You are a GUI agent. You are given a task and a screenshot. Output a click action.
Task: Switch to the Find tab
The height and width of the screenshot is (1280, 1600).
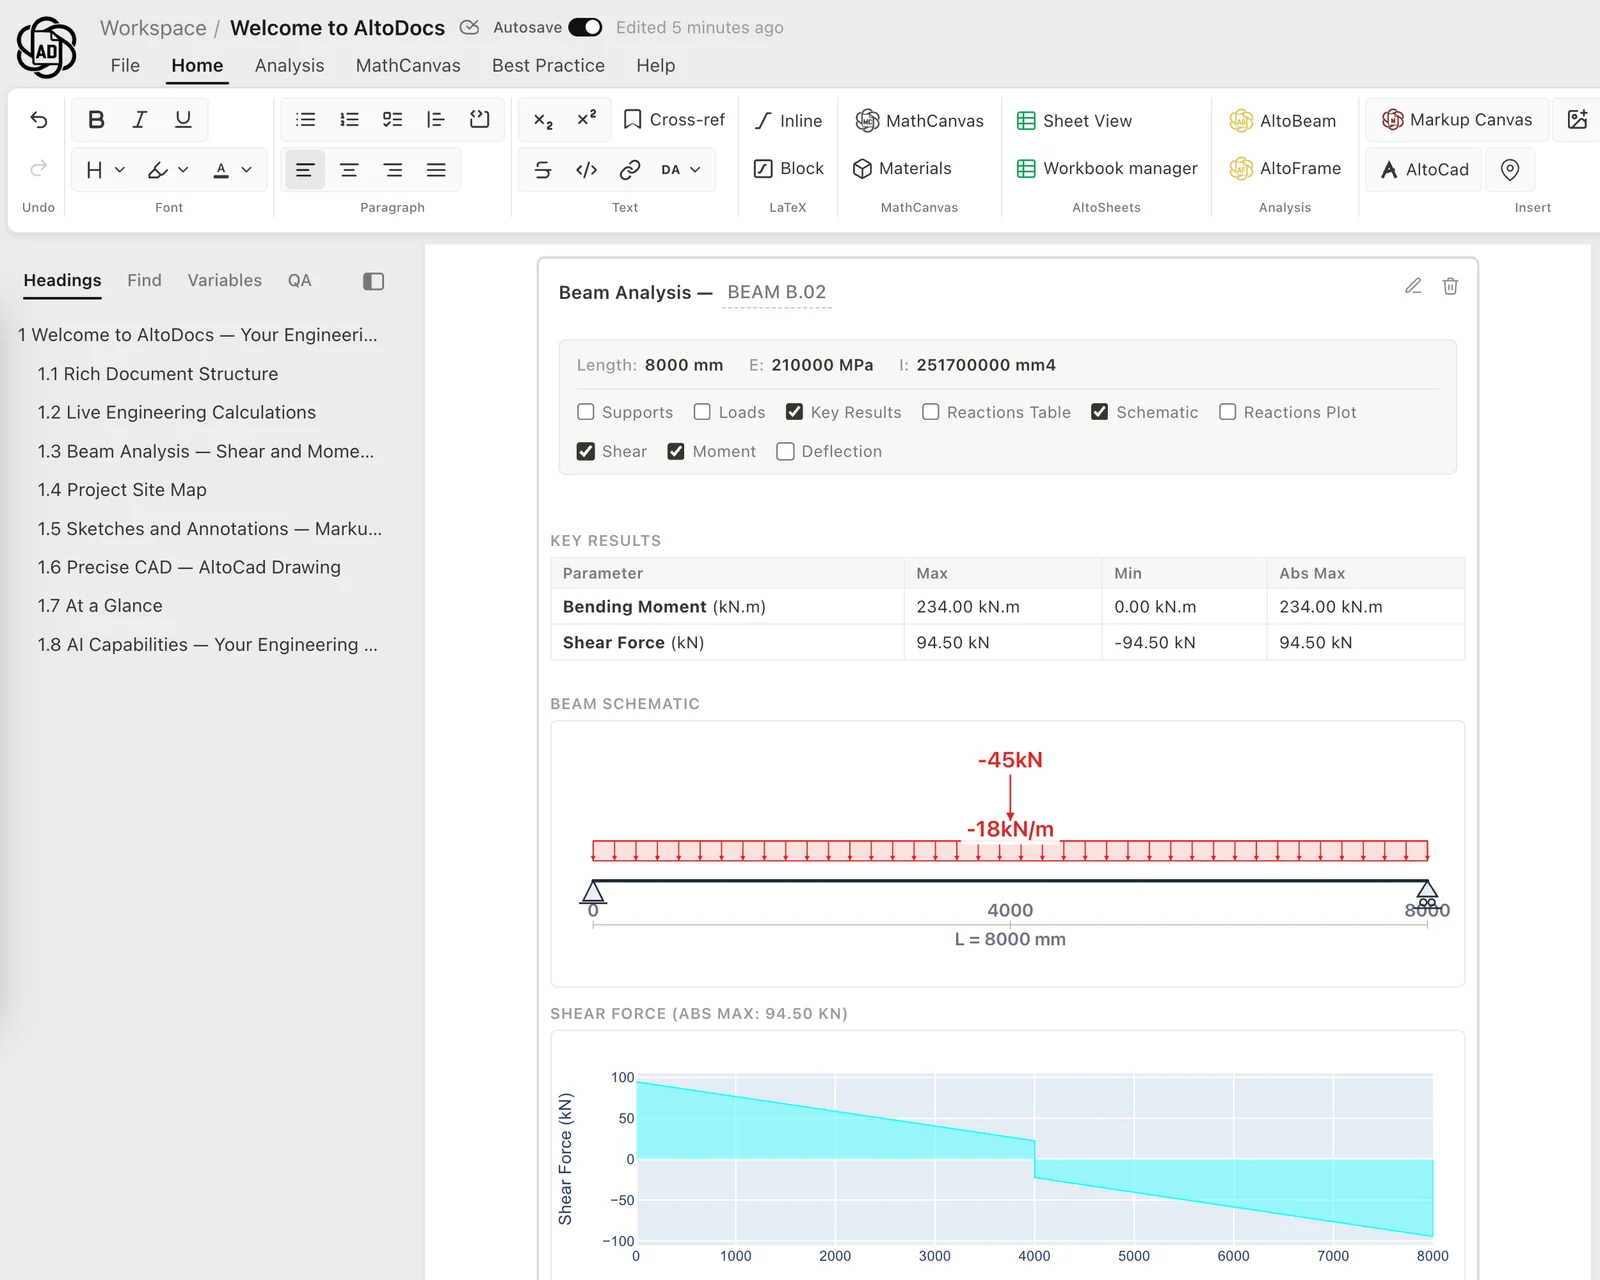tap(144, 280)
